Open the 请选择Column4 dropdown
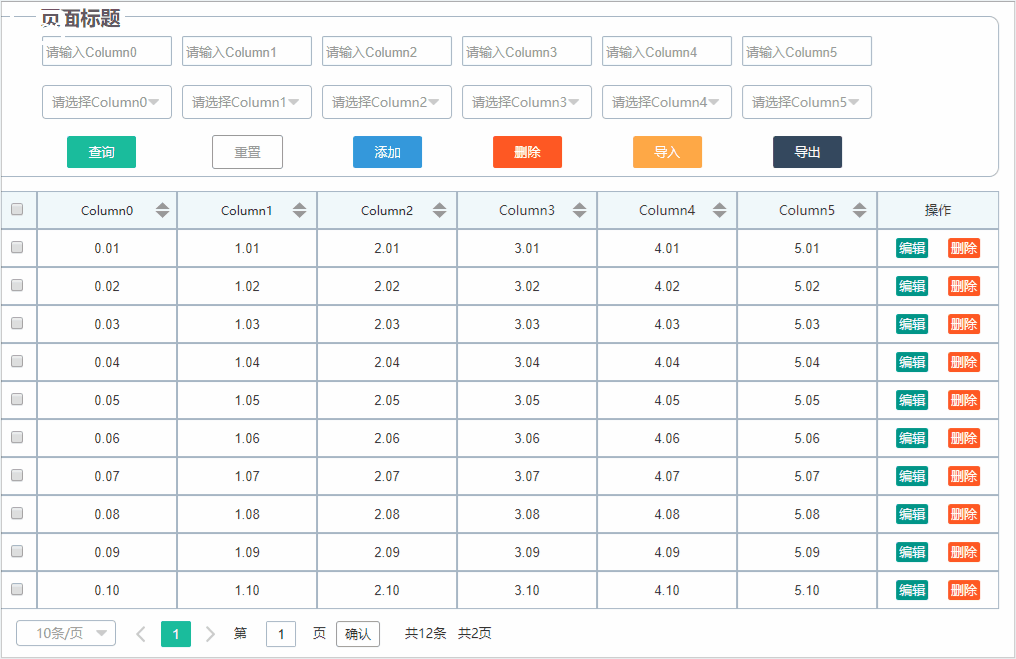The width and height of the screenshot is (1016, 659). click(x=667, y=102)
